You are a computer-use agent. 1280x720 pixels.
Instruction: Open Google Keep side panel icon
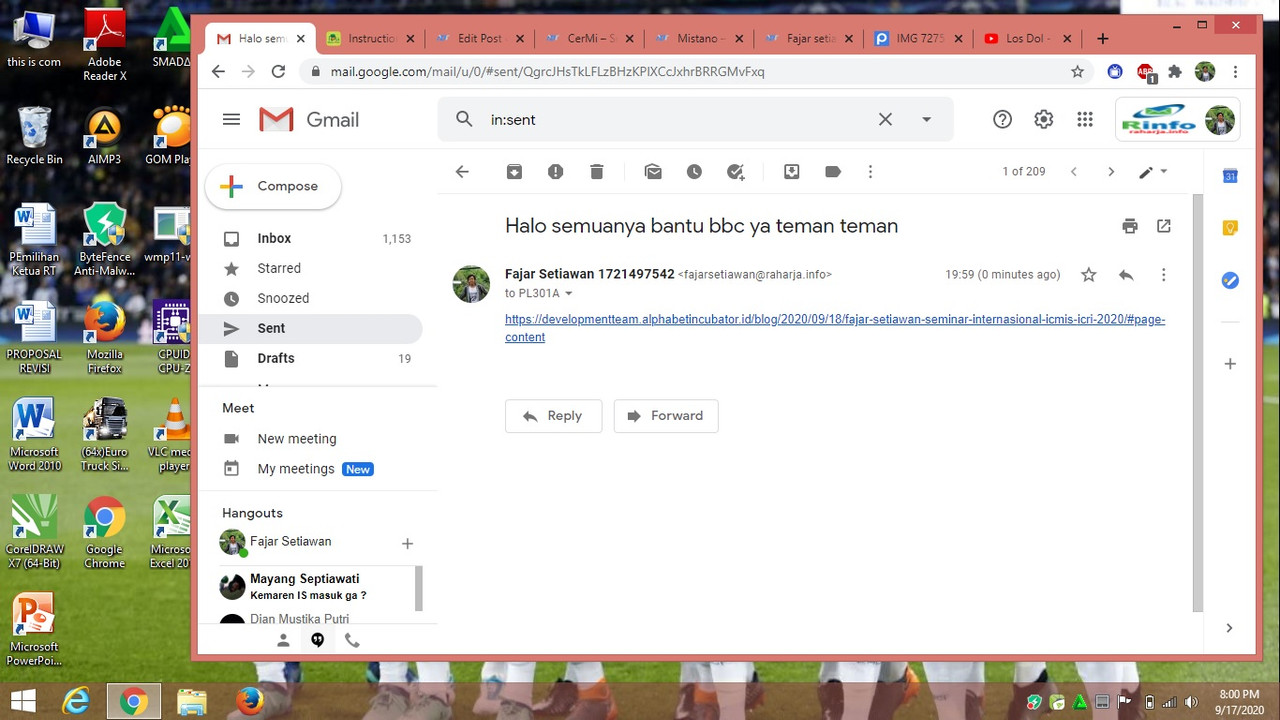click(x=1231, y=228)
